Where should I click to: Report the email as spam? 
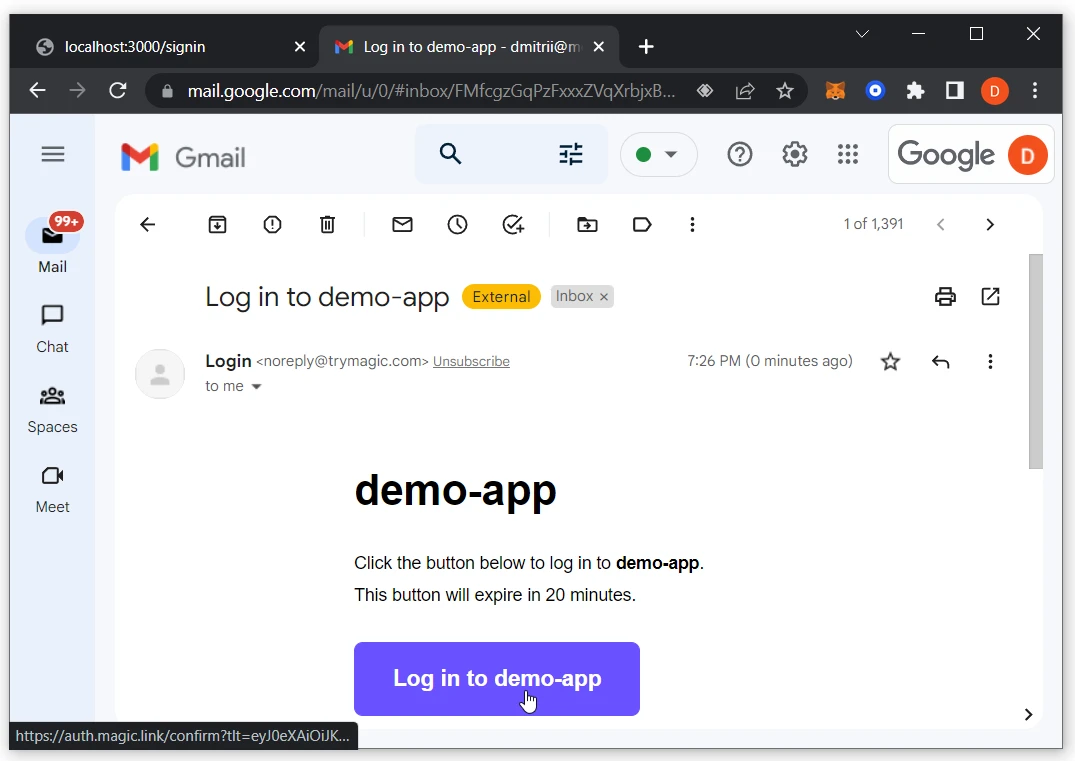[272, 224]
